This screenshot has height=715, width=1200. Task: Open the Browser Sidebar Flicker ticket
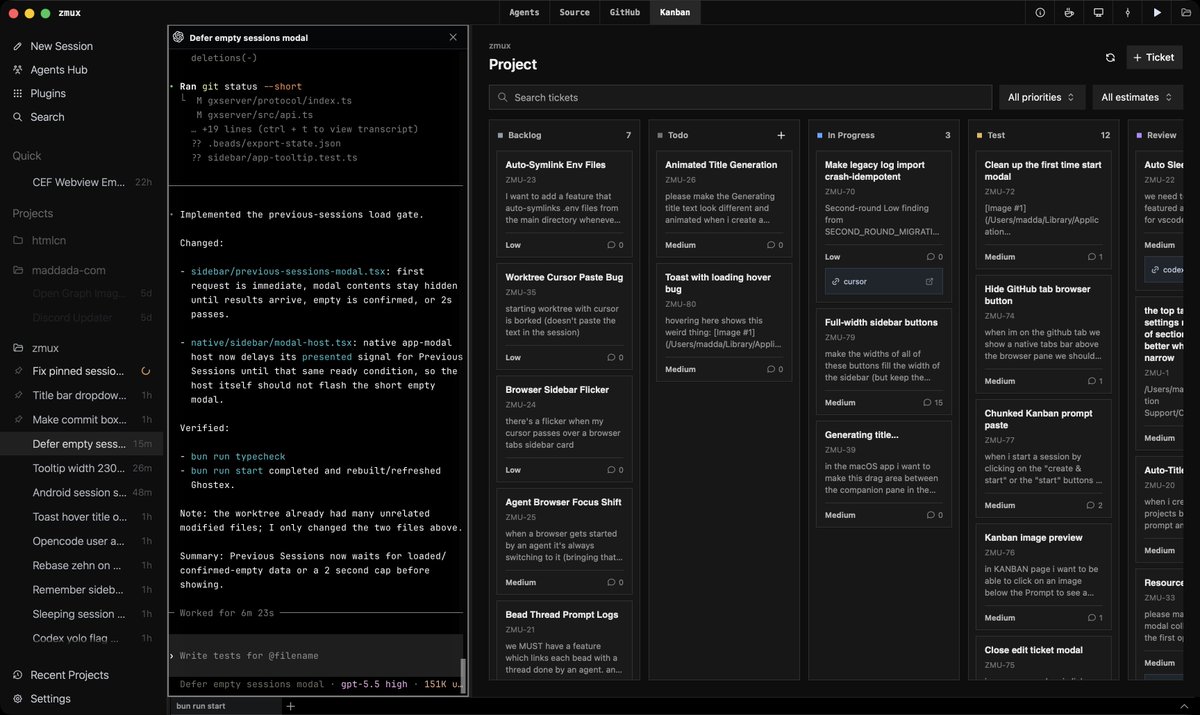click(x=564, y=428)
